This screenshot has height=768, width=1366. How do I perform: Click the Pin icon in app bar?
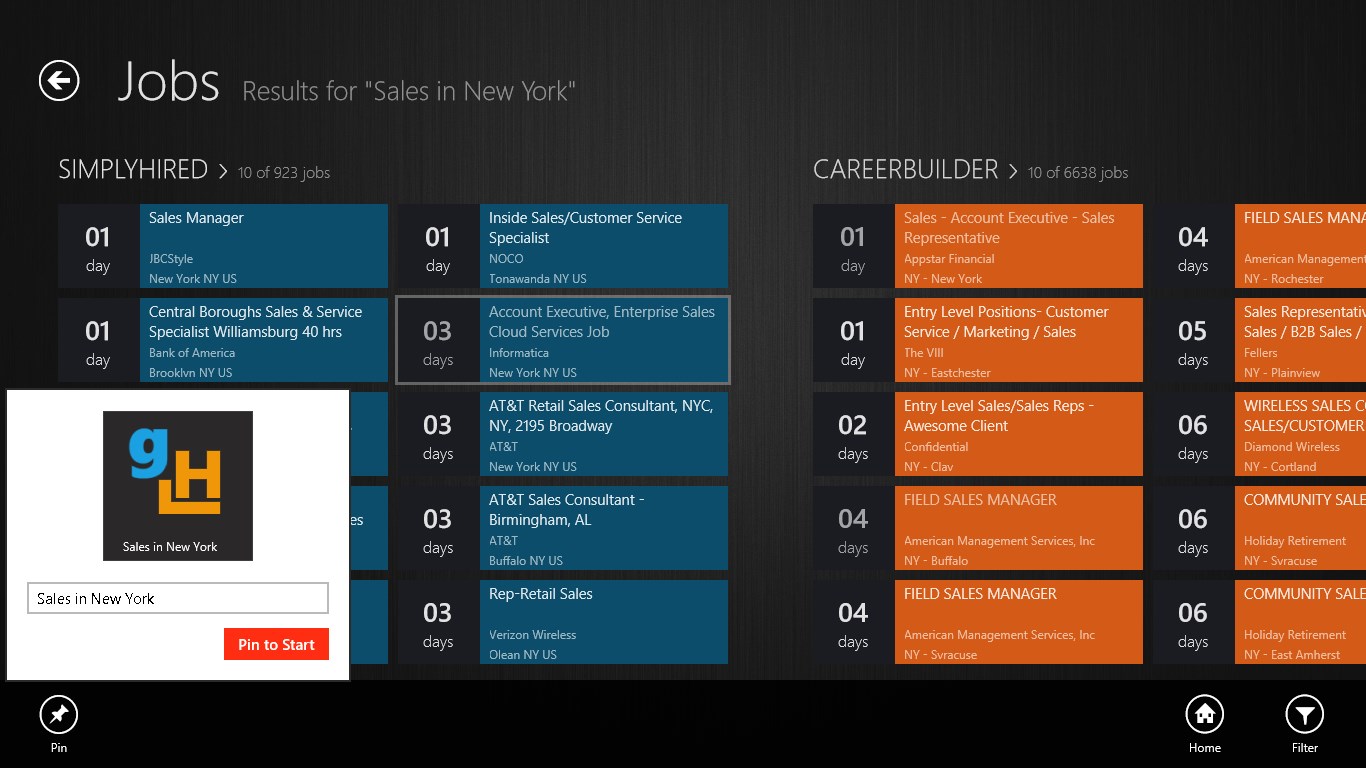click(x=59, y=715)
